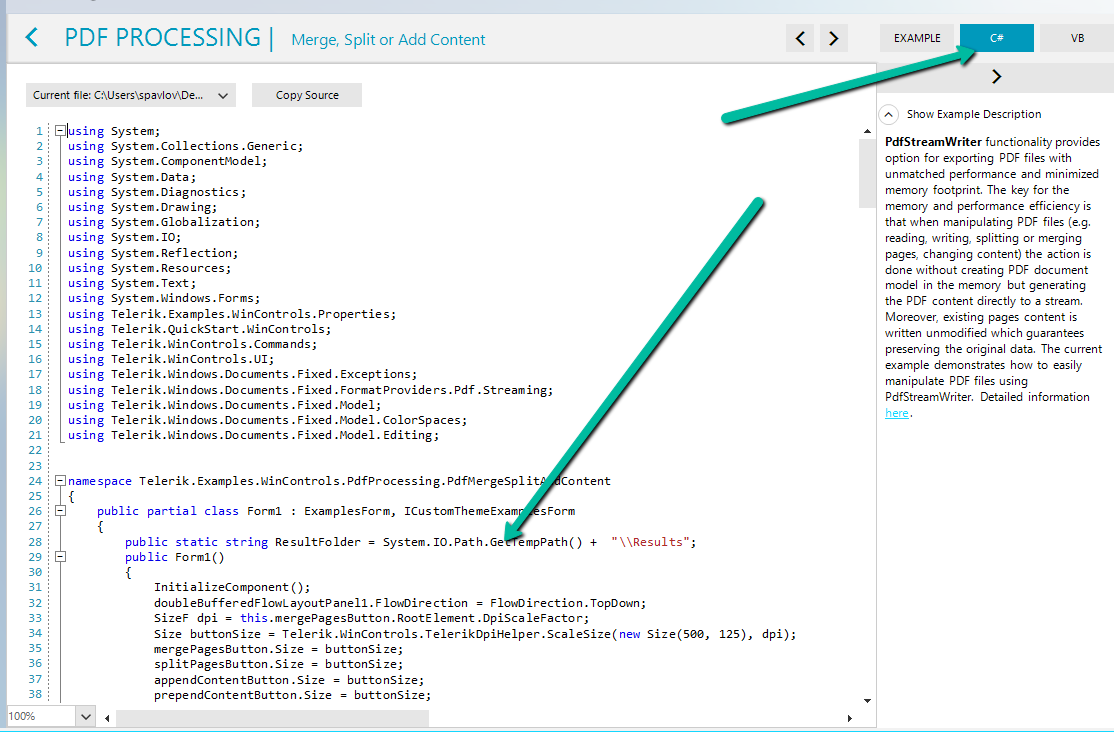Image resolution: width=1114 pixels, height=732 pixels.
Task: Click the vertical scrollbar down arrow
Action: click(867, 701)
